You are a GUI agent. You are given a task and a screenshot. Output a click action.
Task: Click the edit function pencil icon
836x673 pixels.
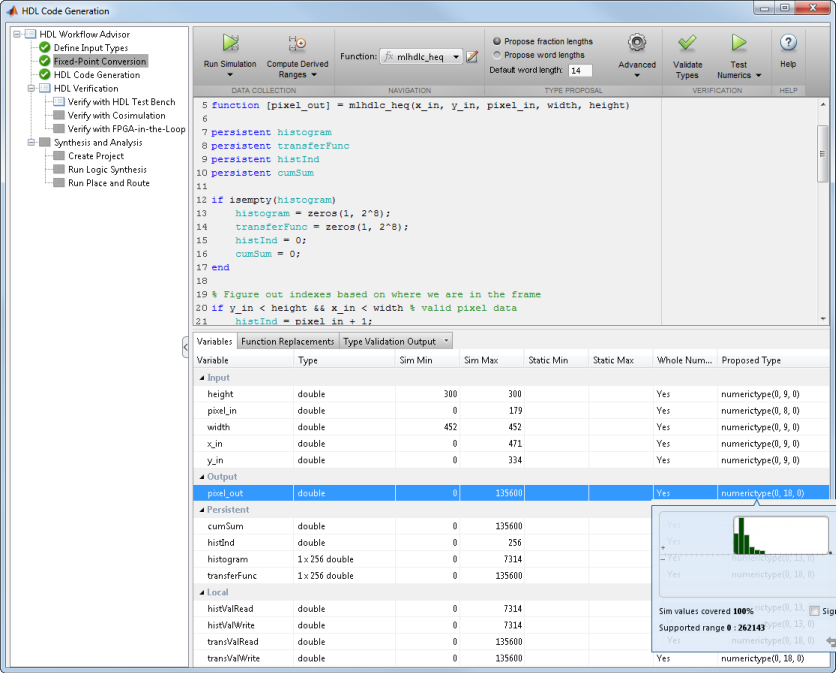tap(472, 57)
